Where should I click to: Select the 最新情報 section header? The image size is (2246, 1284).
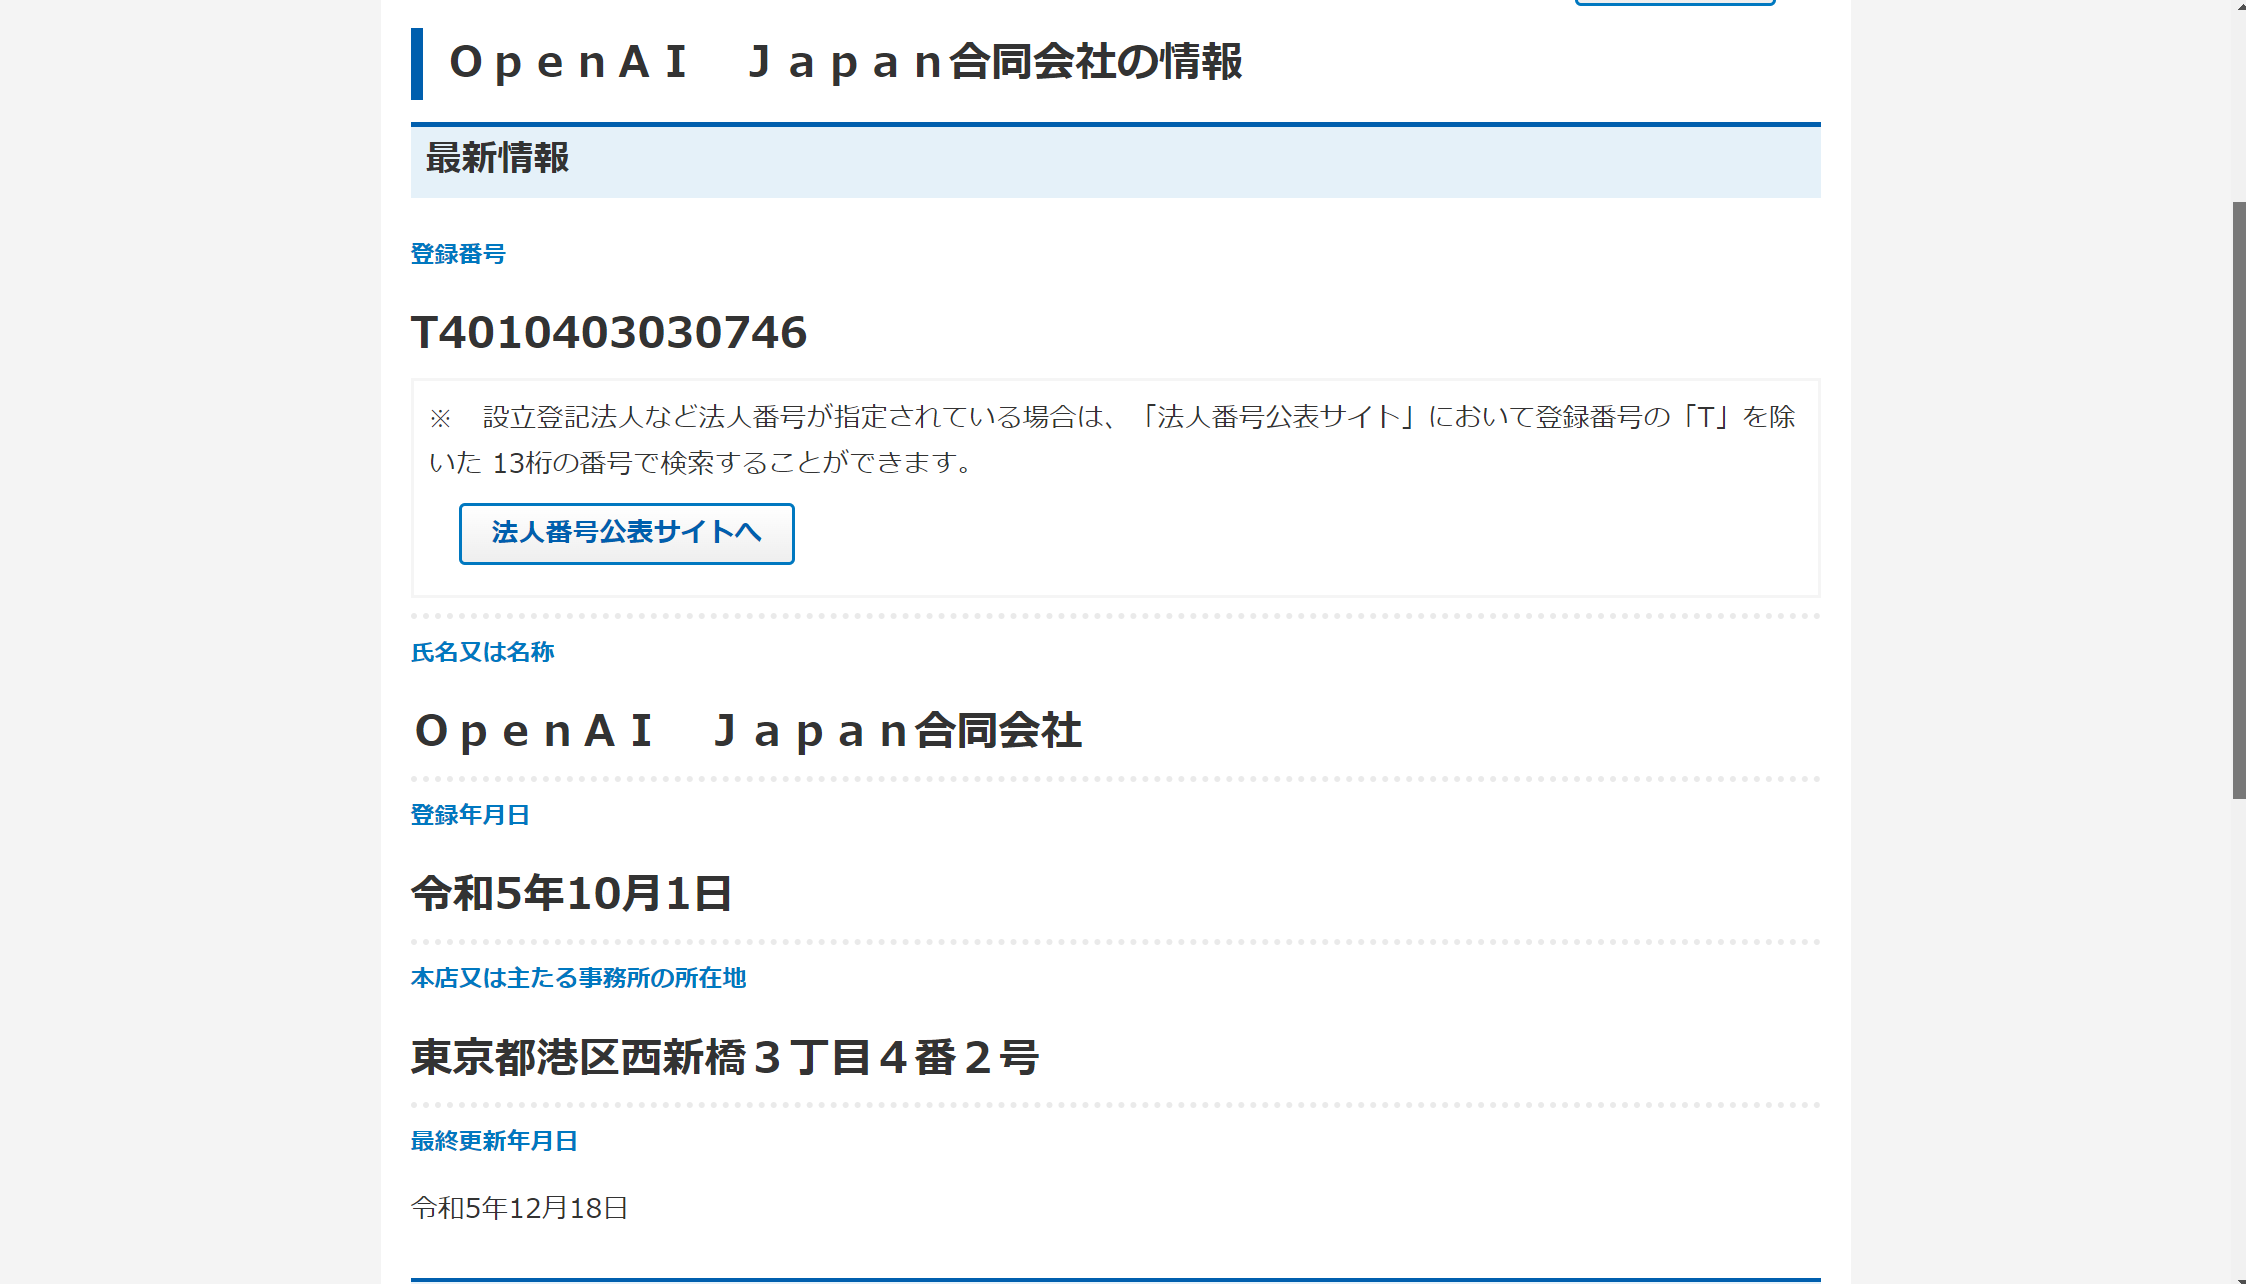(x=497, y=159)
